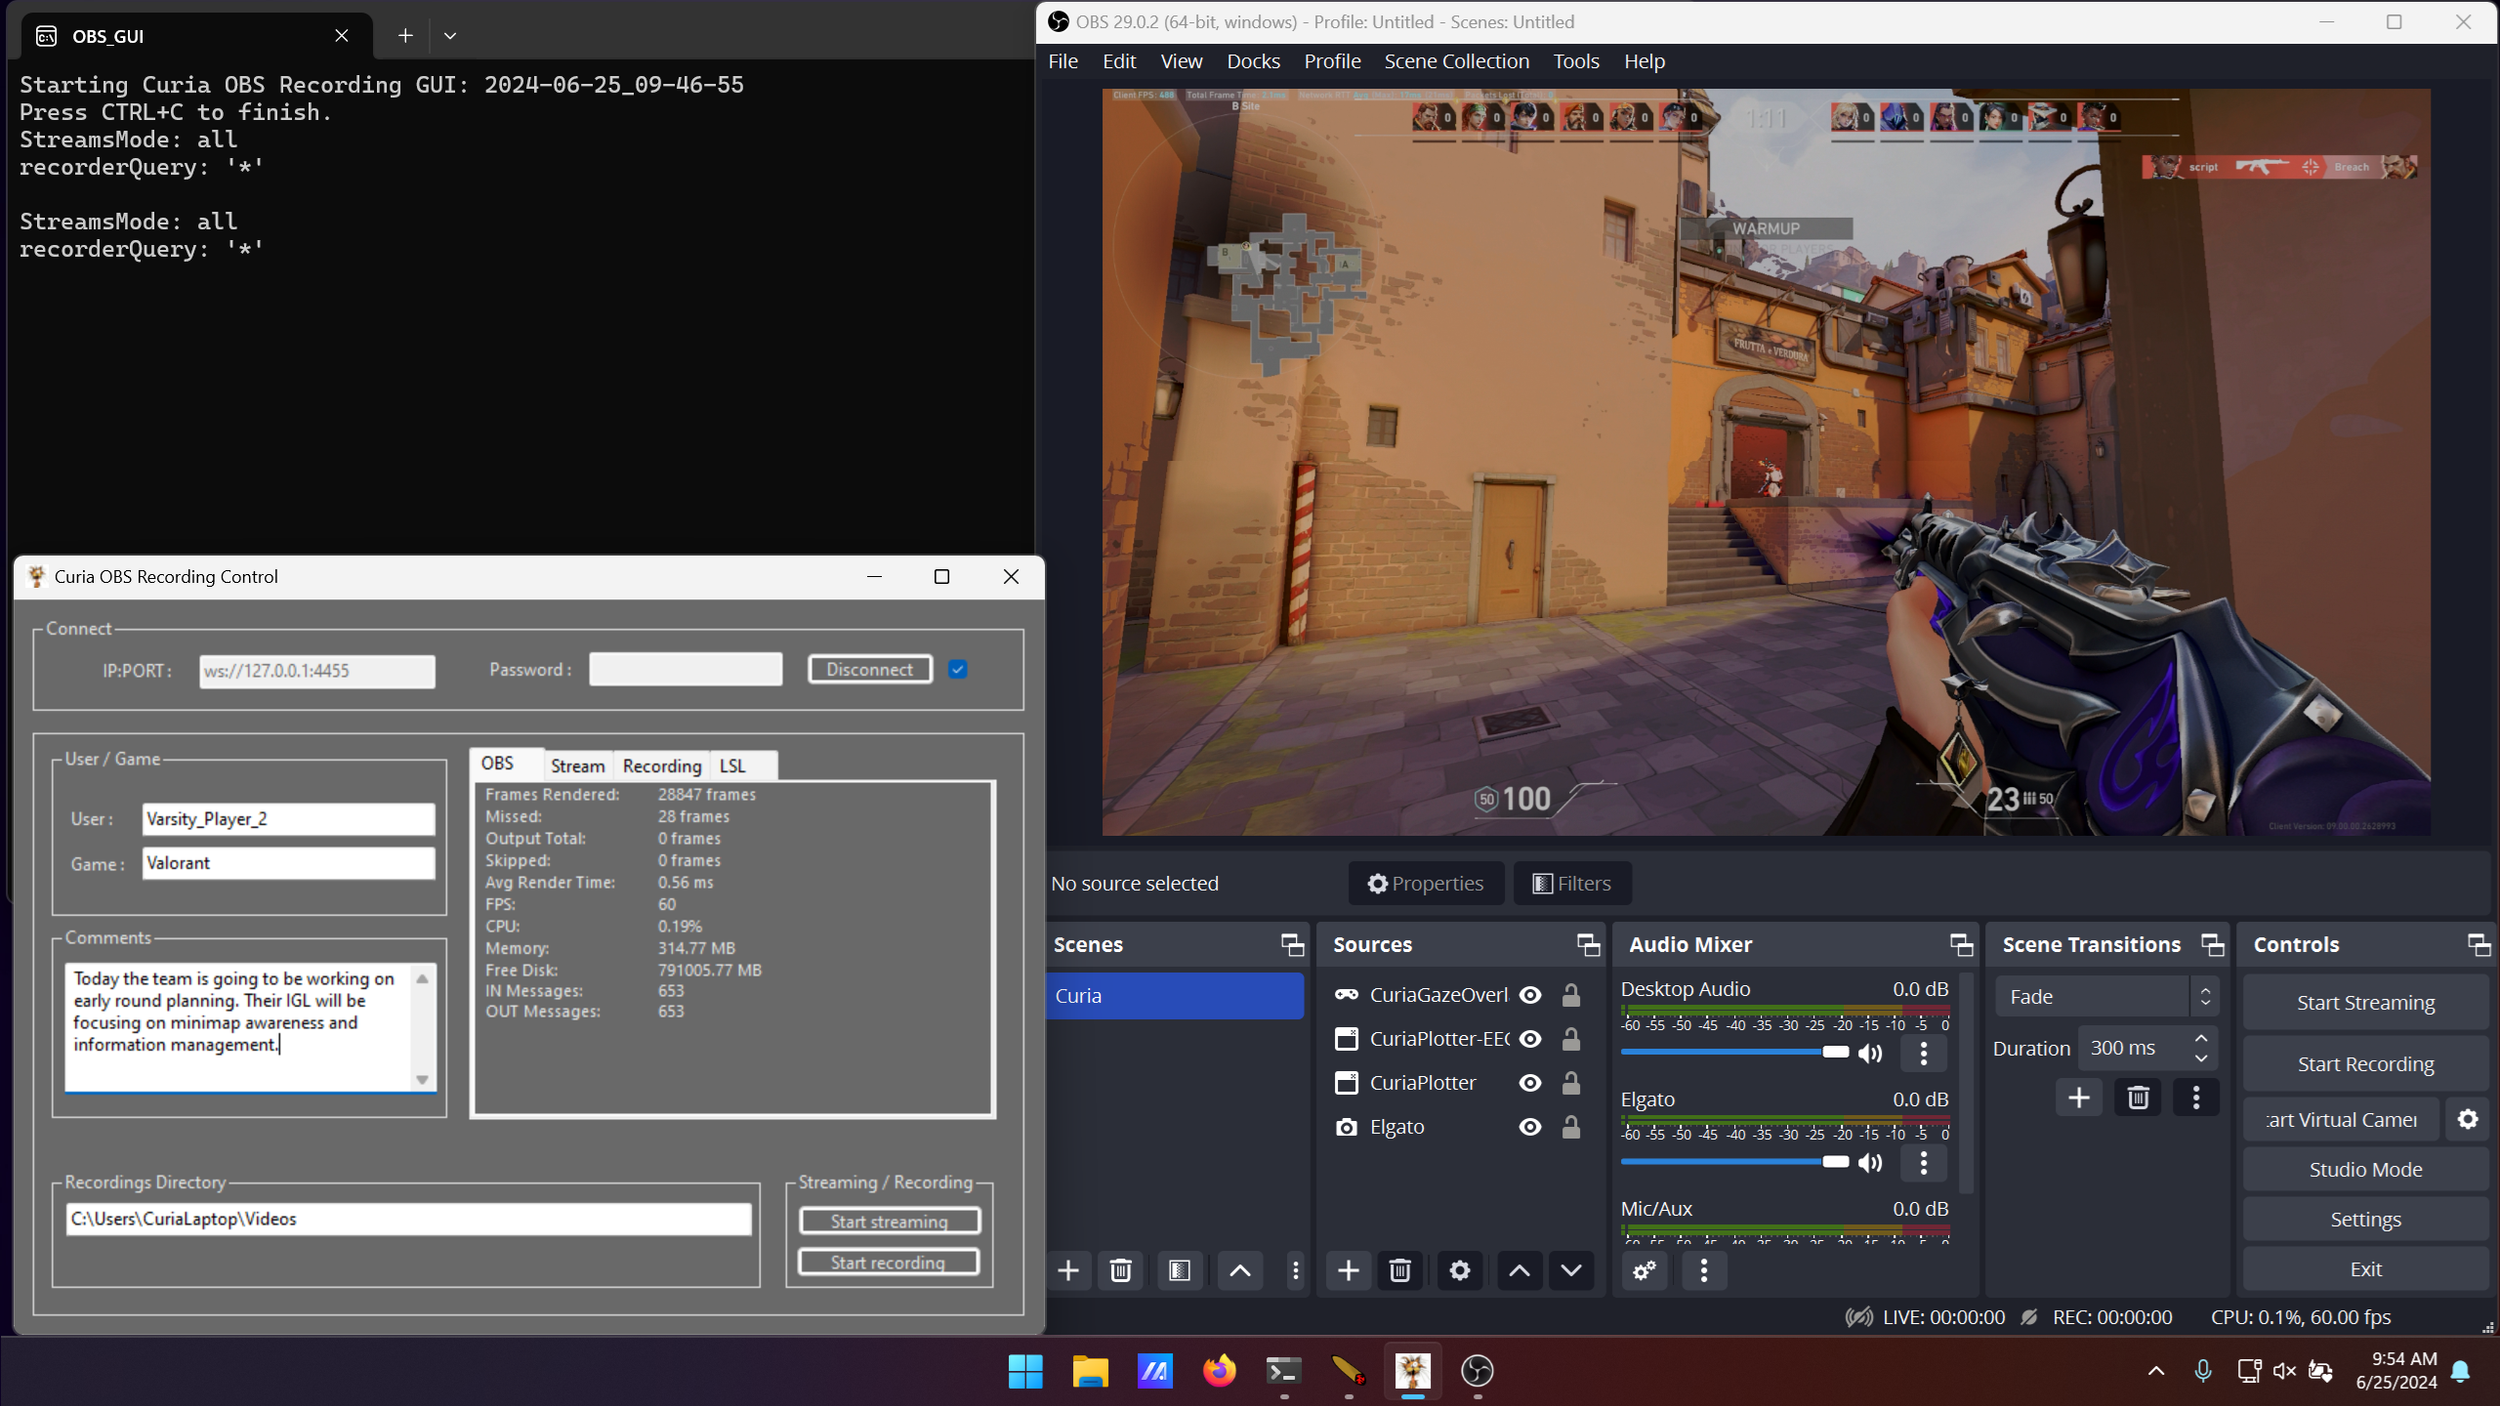The image size is (2500, 1406).
Task: Open File Explorer from taskbar
Action: point(1090,1371)
